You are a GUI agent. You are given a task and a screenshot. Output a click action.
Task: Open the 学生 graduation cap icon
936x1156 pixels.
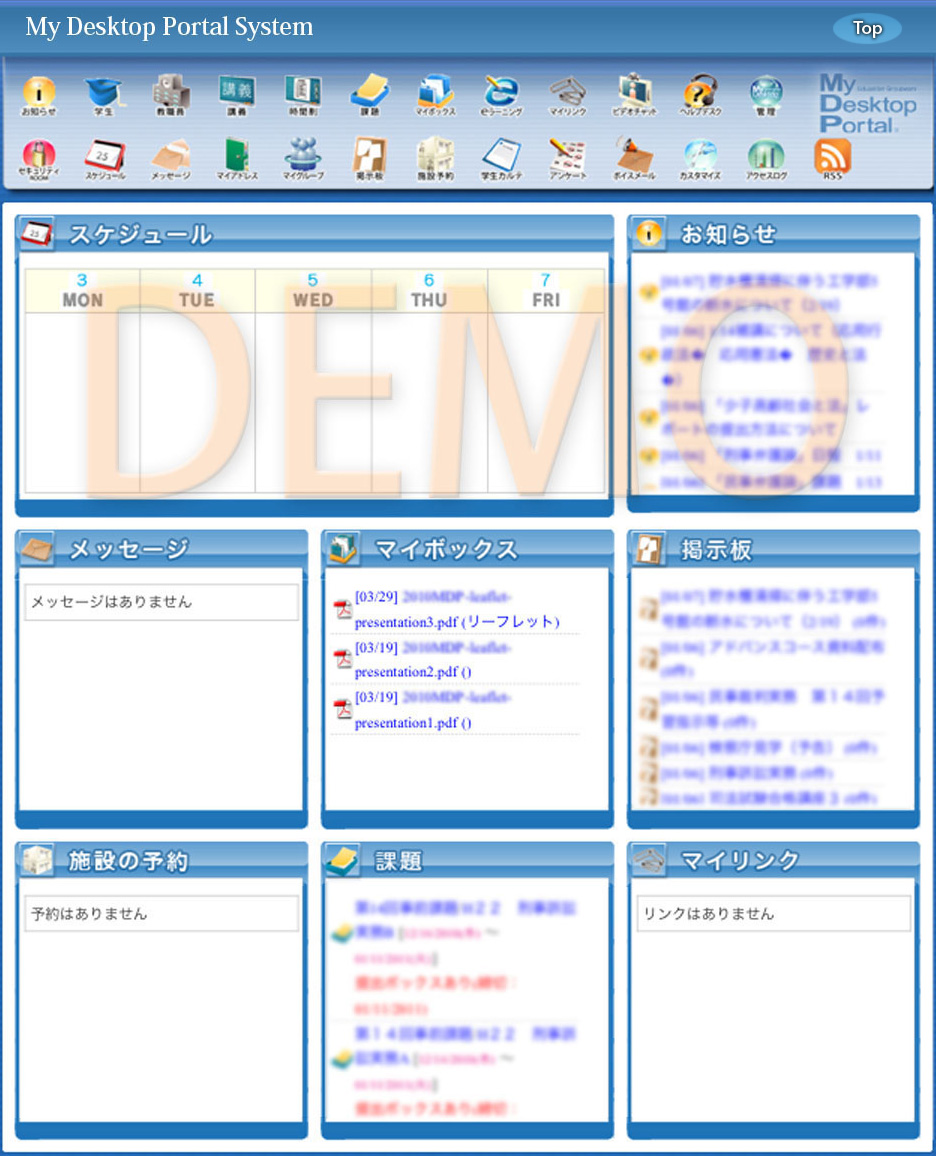(x=102, y=93)
